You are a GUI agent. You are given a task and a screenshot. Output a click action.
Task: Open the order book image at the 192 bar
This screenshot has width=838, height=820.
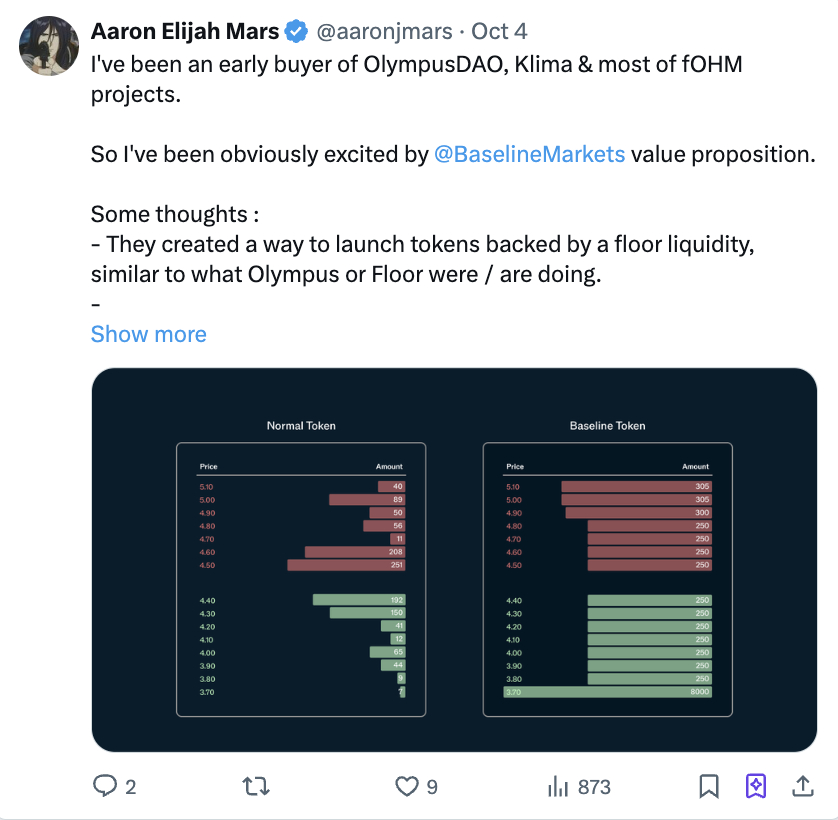[x=358, y=600]
